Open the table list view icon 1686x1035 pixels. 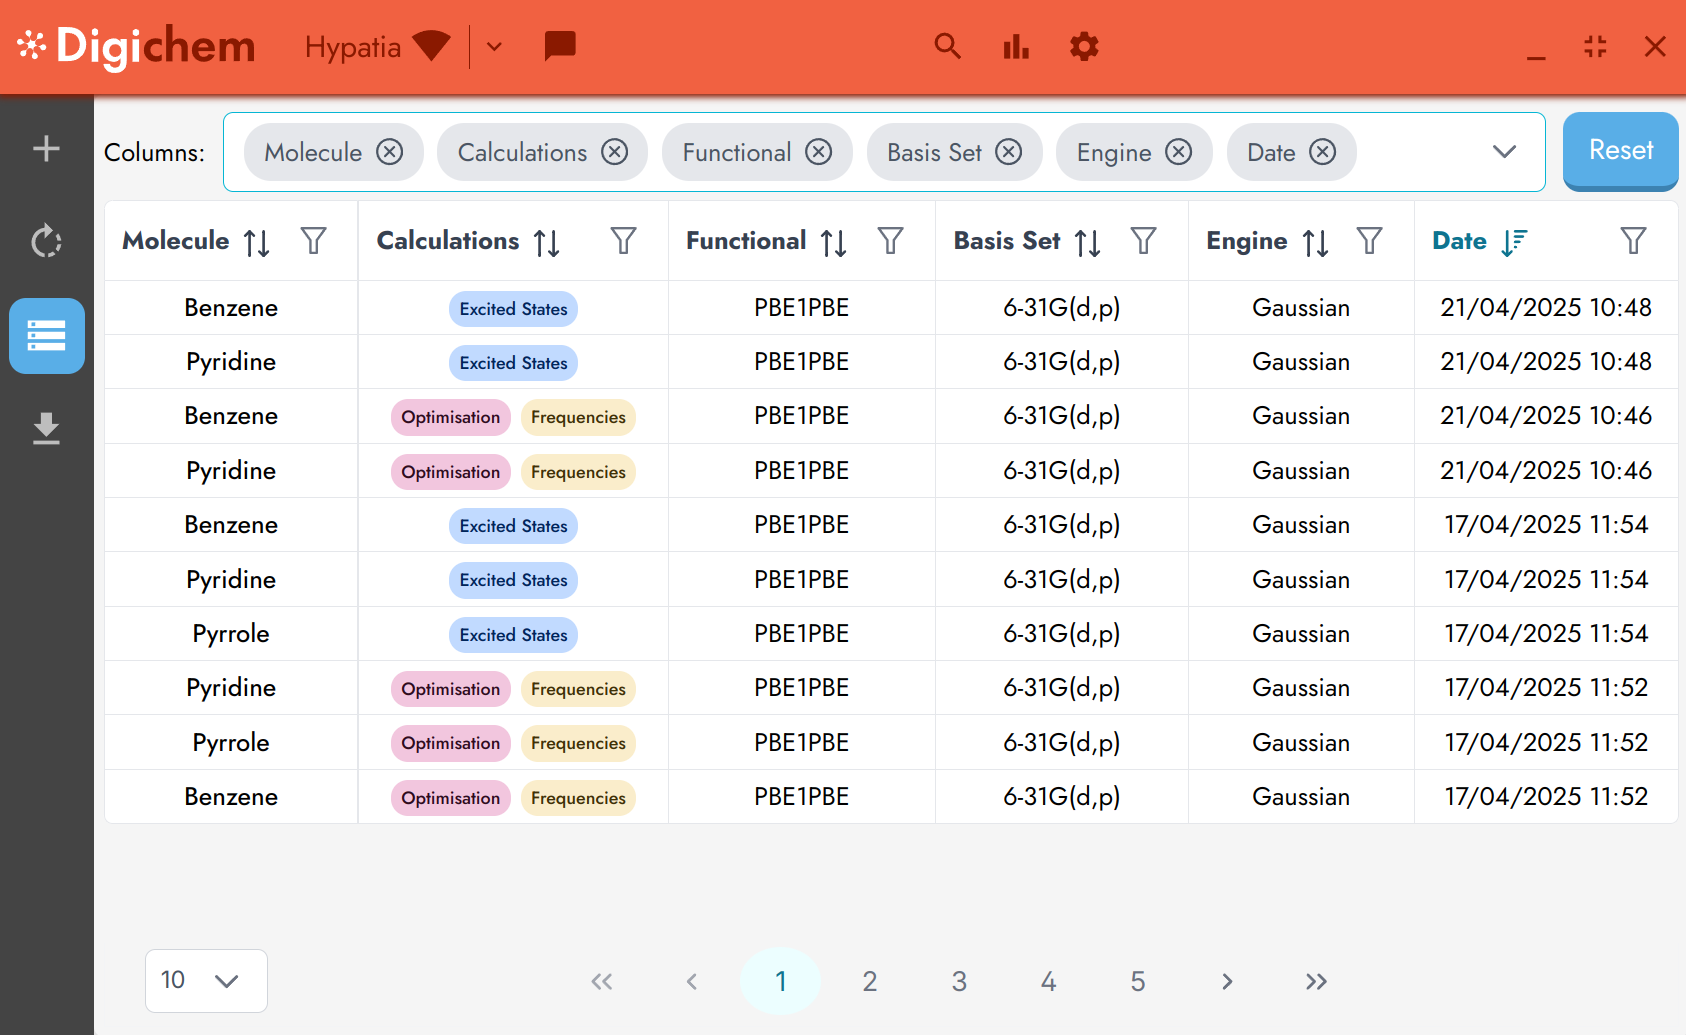point(47,336)
